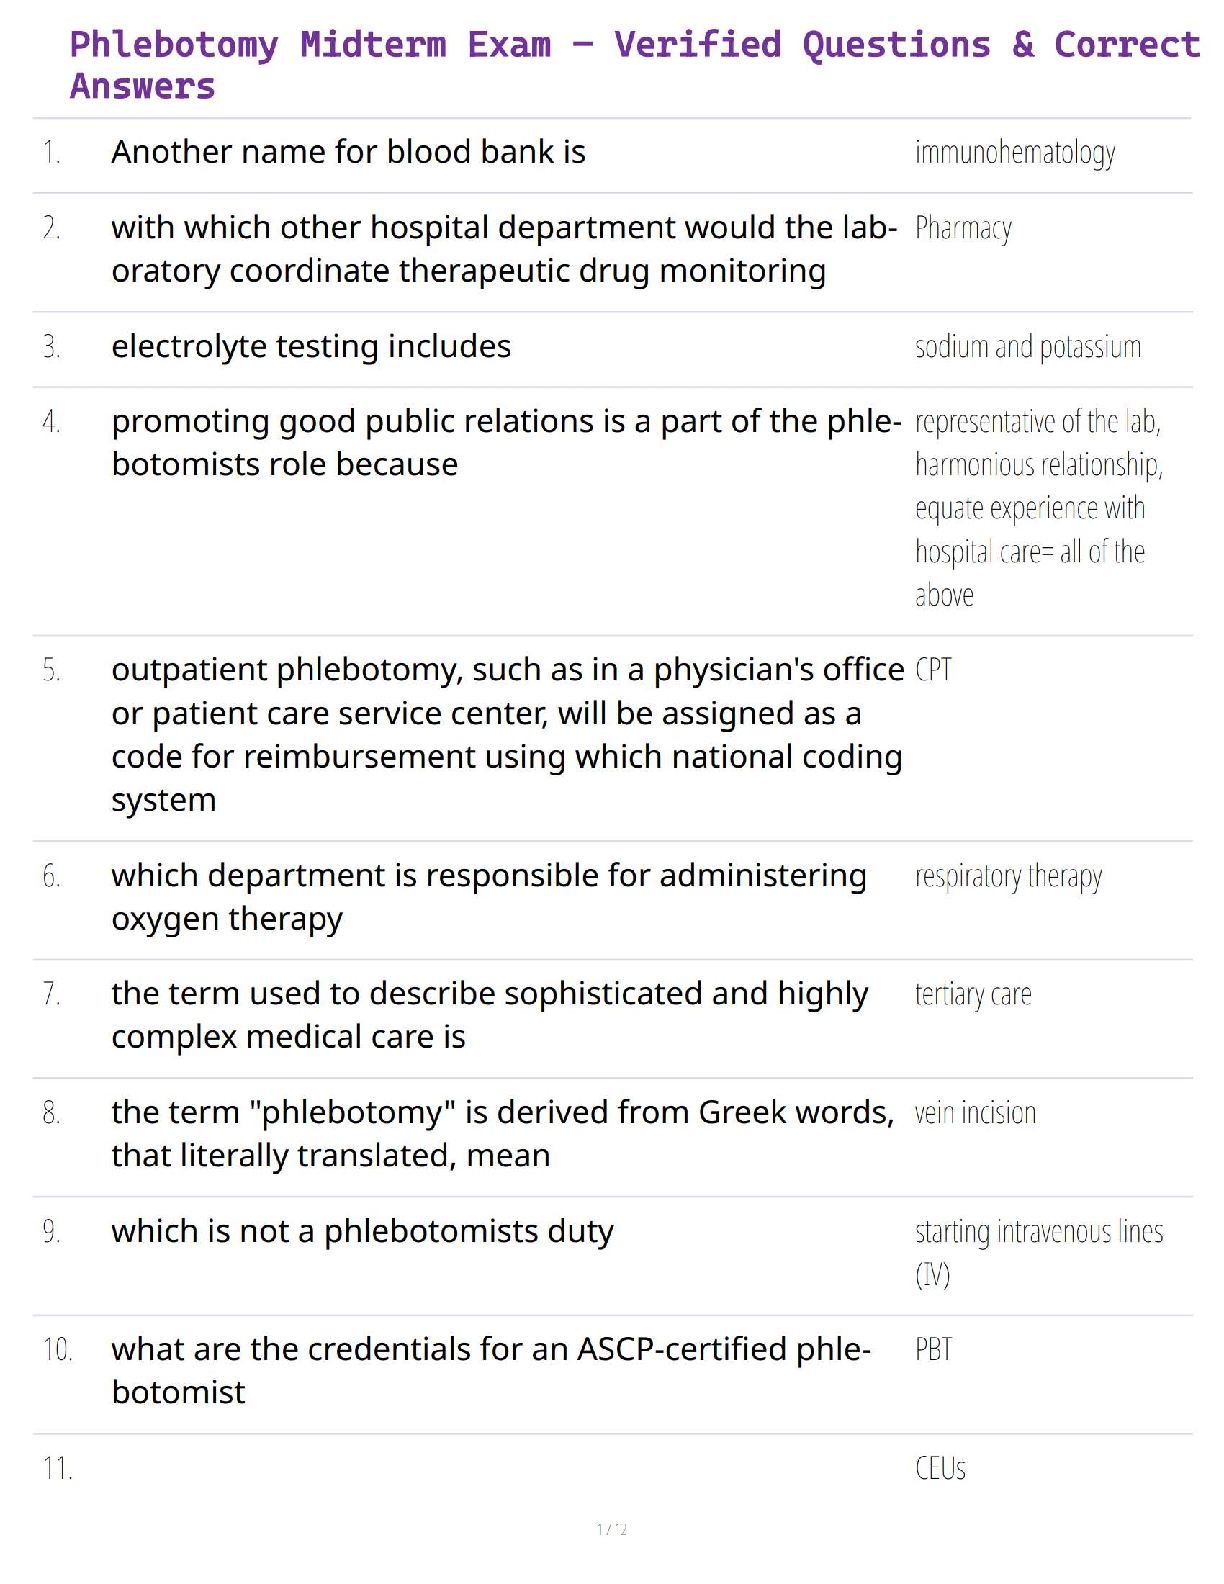Click the answer 'immunohematology'
Viewport: 1224px width, 1584px height.
1014,153
